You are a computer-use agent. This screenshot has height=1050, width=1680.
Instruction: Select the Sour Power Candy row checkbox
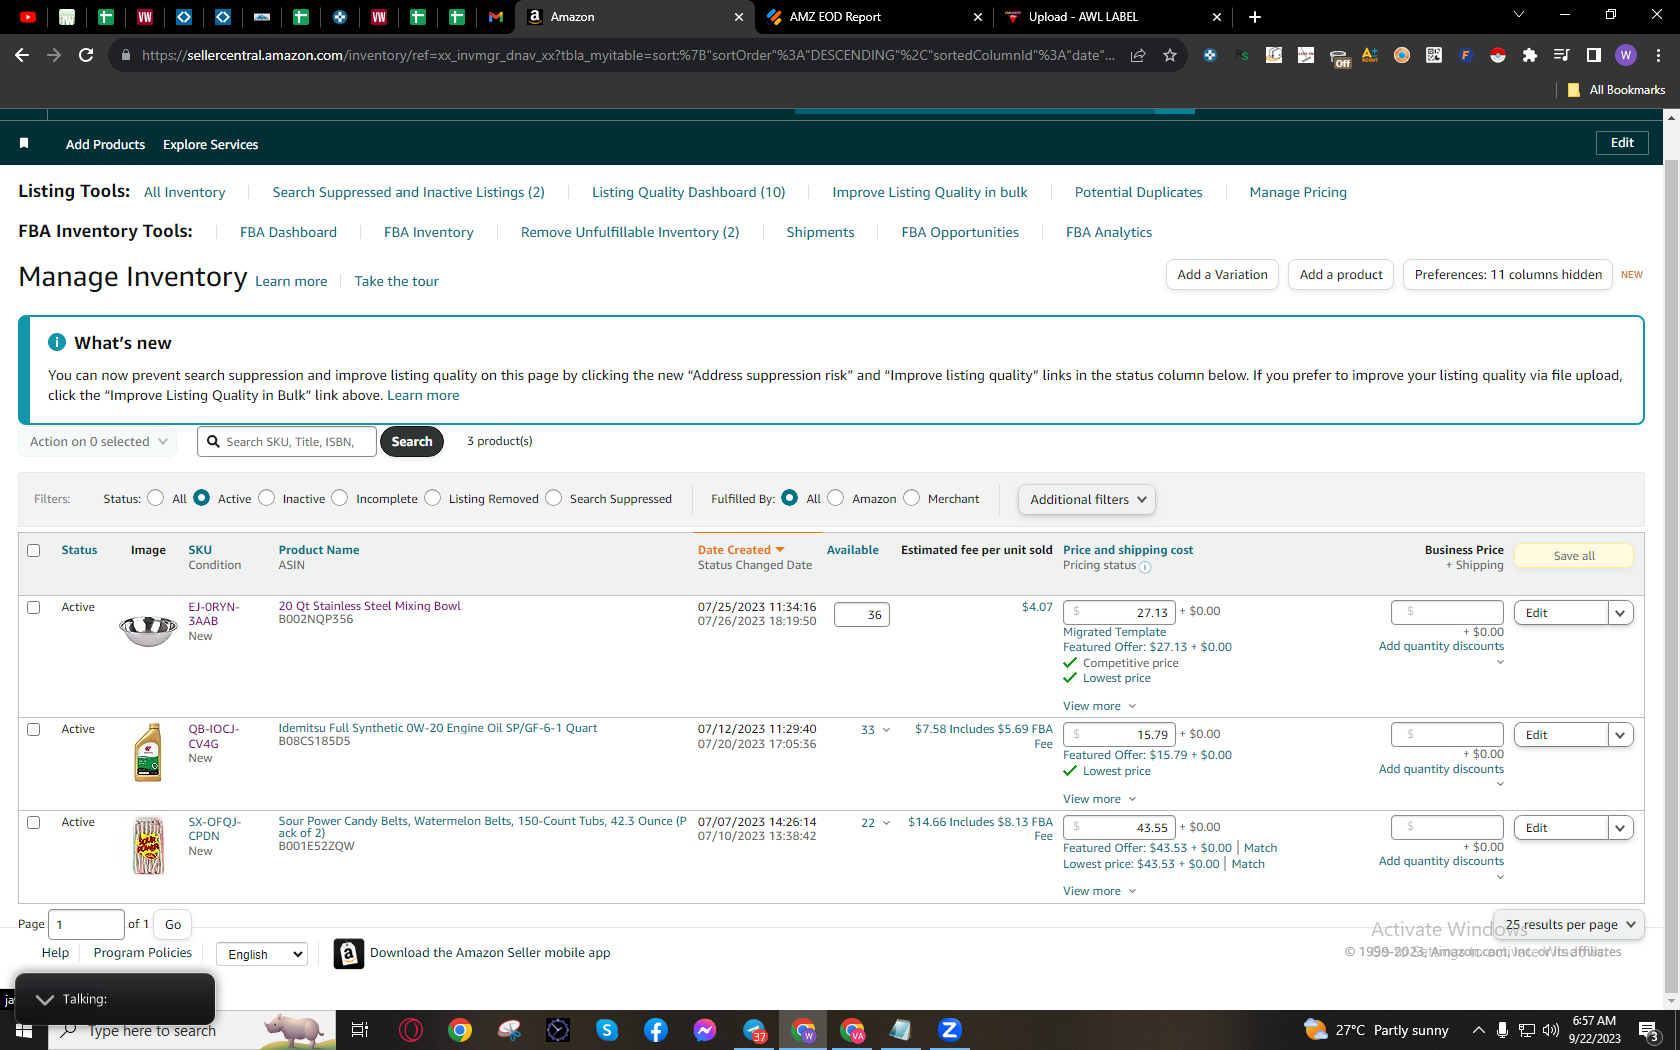tap(34, 822)
